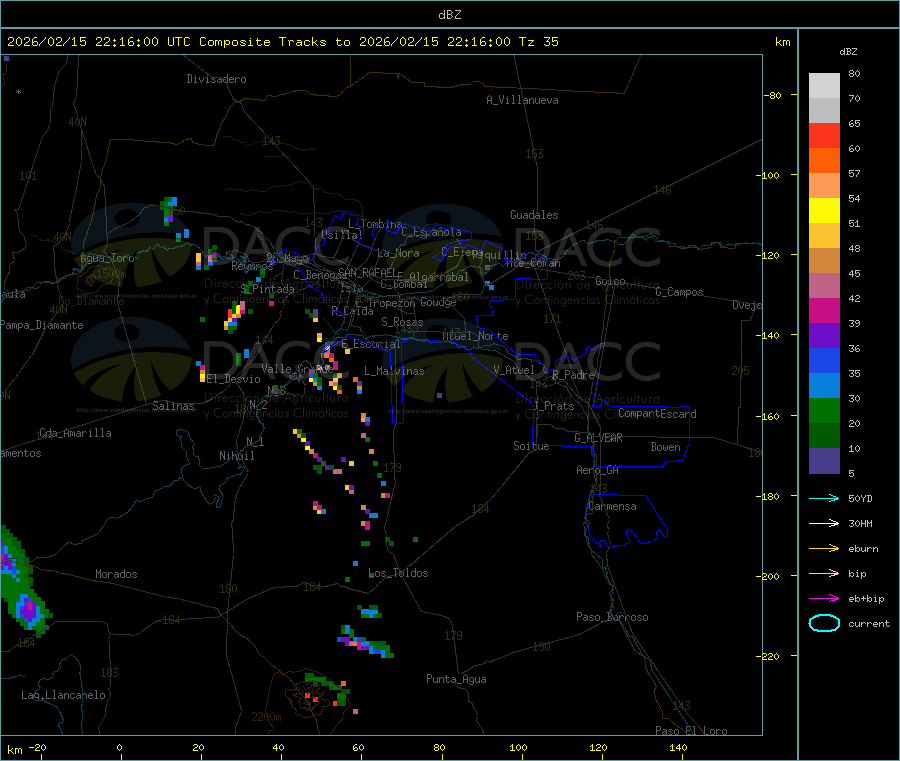
Task: Click the S_Rosas map label
Action: tap(402, 322)
